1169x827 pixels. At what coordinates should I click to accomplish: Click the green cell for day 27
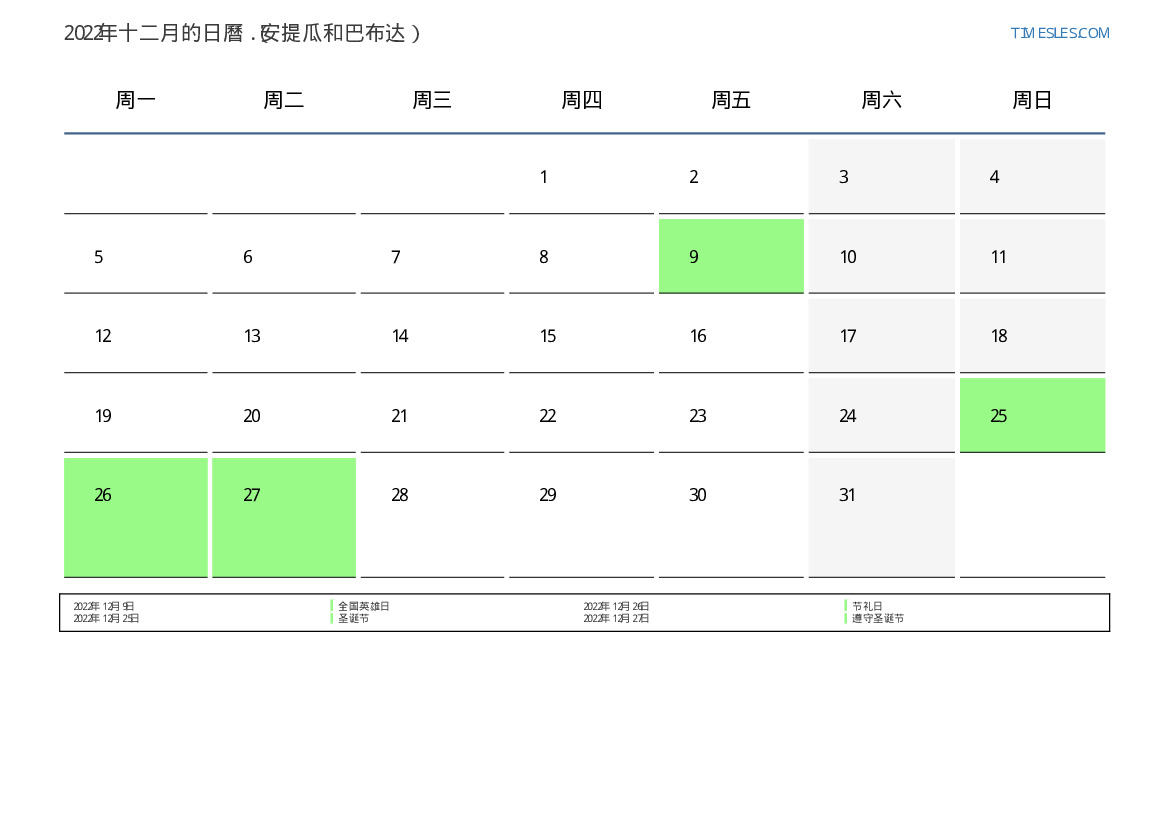coord(284,516)
